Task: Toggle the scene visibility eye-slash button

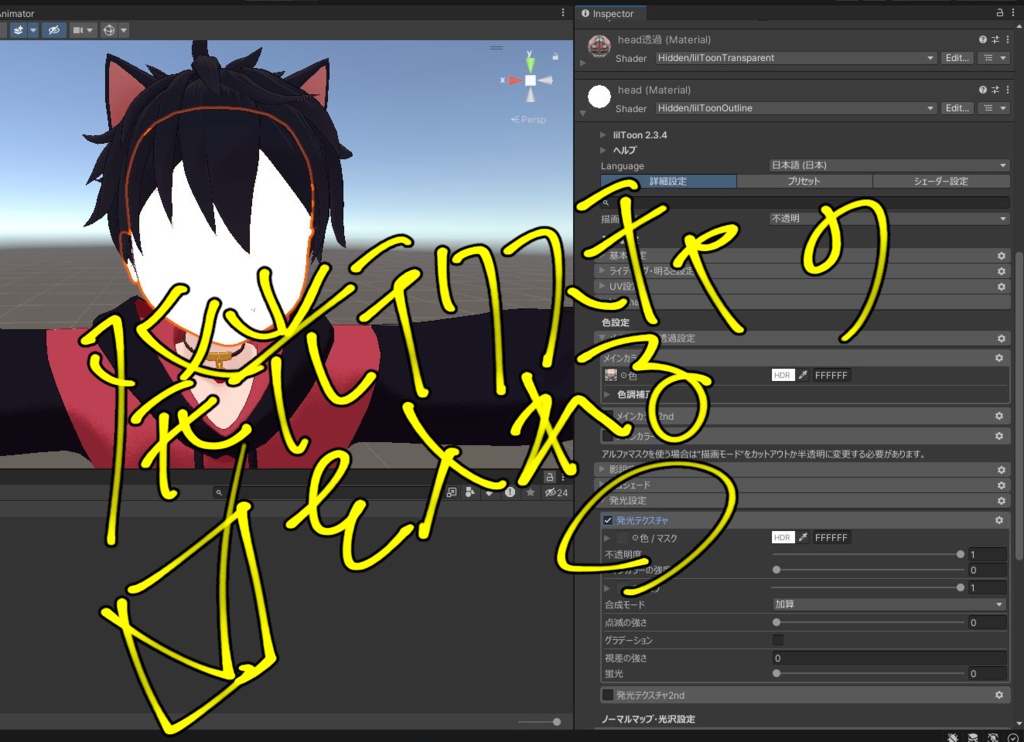Action: point(54,30)
